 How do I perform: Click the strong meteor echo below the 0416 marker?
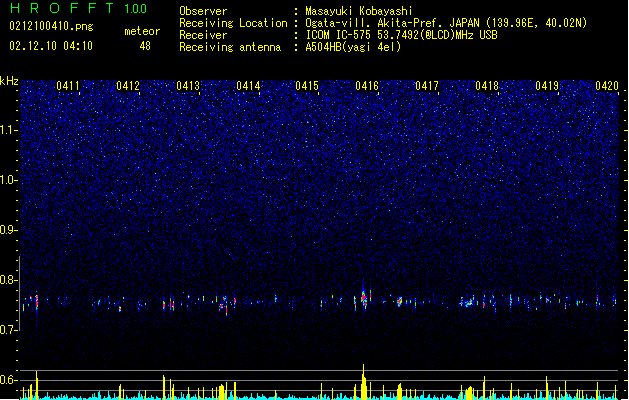[364, 298]
